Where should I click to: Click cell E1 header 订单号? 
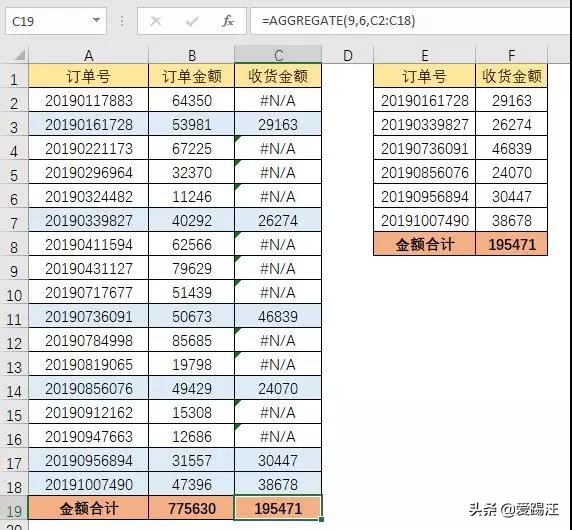click(x=425, y=76)
